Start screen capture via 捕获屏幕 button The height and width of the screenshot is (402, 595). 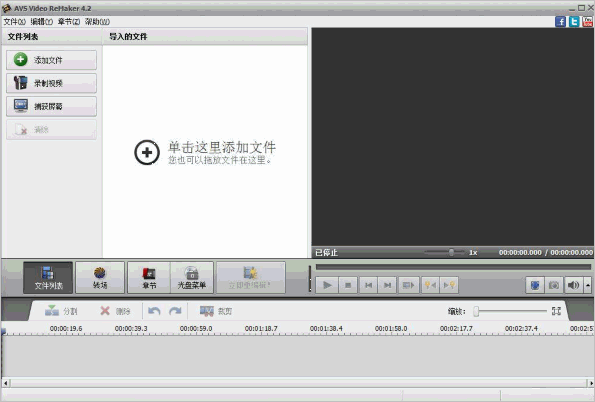point(51,106)
